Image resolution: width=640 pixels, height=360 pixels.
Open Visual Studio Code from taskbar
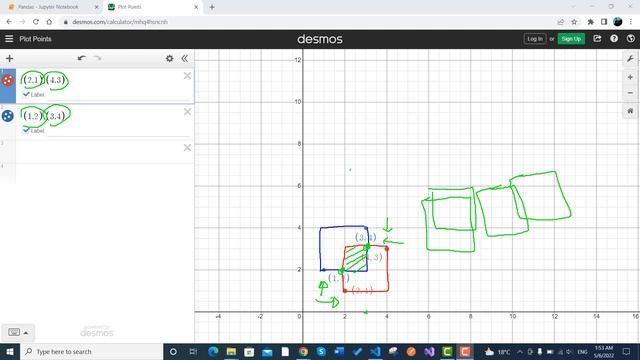[375, 351]
